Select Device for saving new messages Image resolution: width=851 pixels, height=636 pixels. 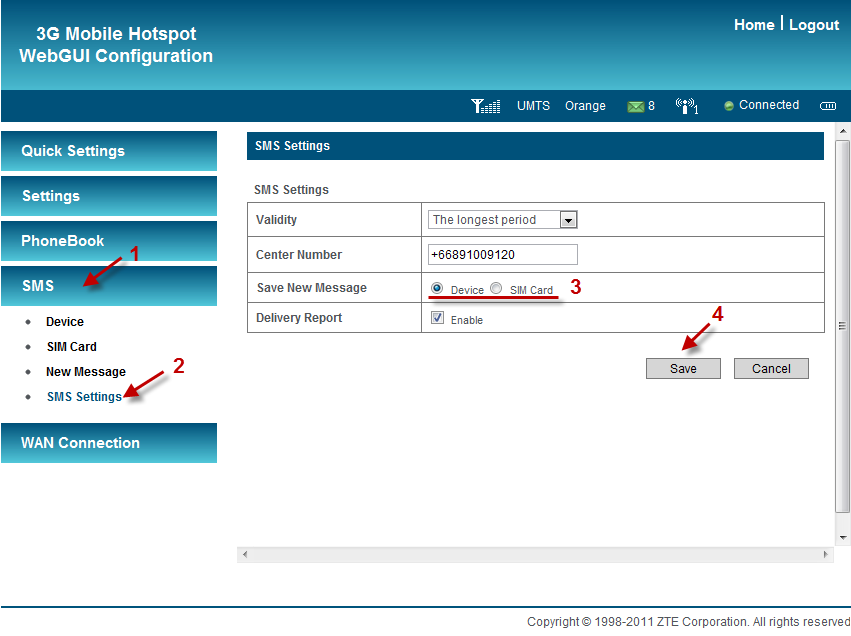pos(437,289)
